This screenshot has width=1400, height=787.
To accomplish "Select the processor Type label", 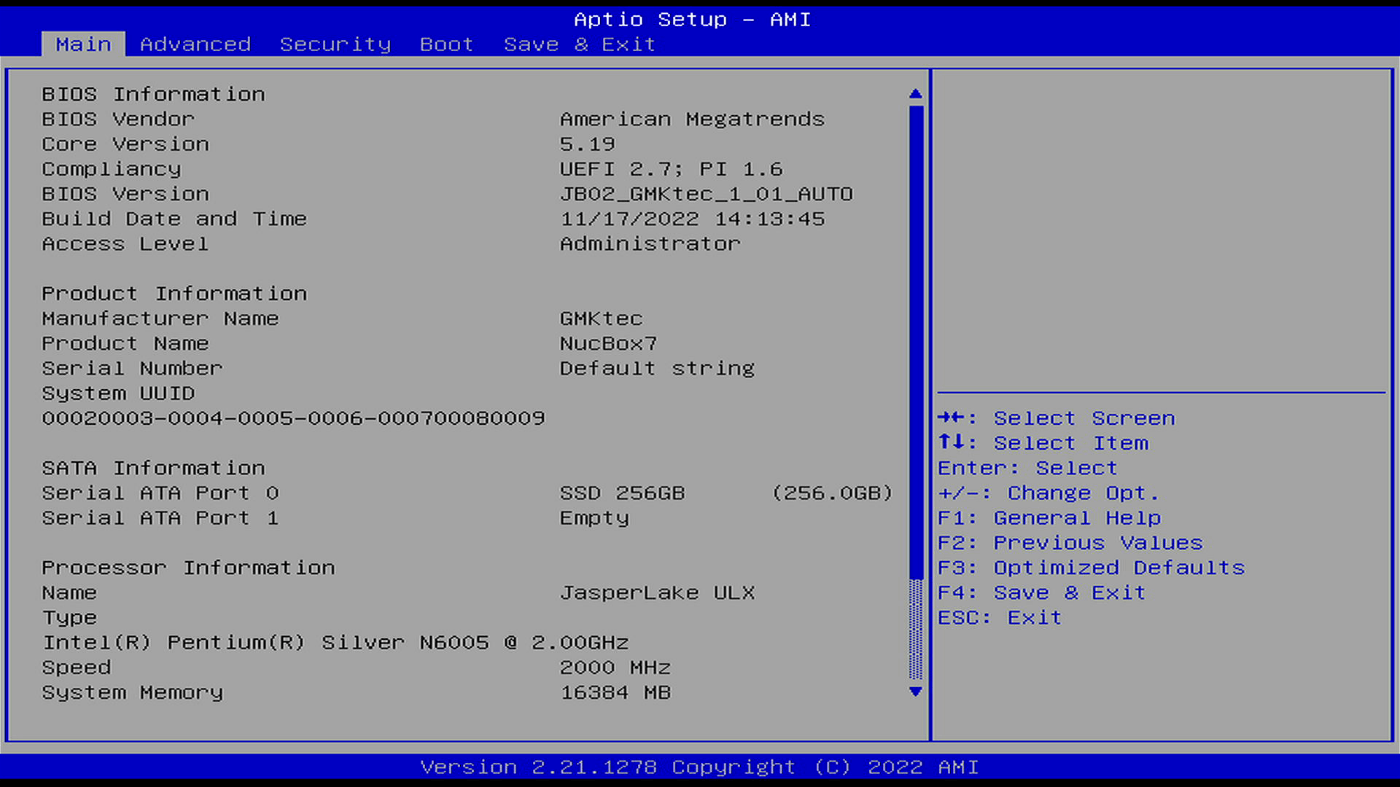I will click(69, 618).
